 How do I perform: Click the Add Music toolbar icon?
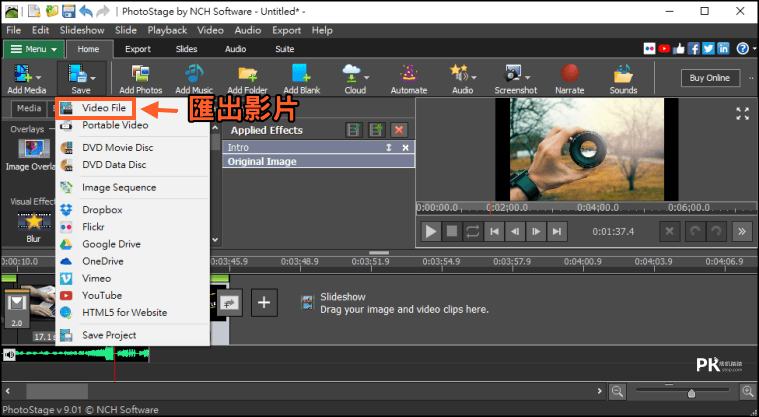(194, 74)
